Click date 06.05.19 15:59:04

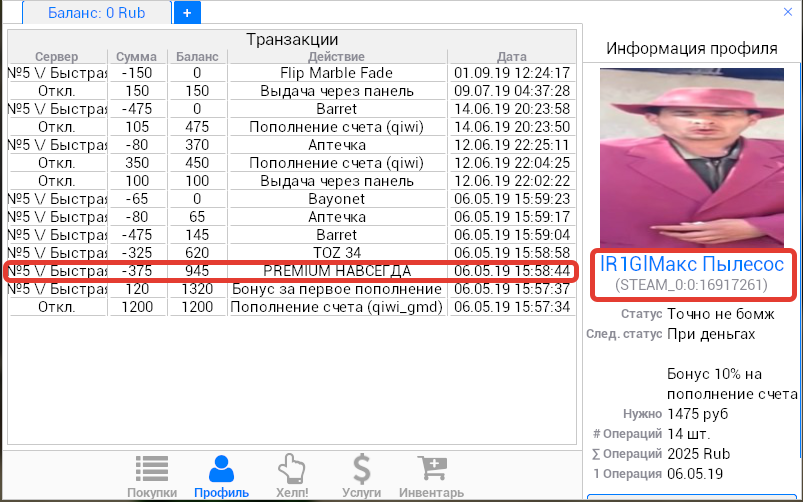512,235
